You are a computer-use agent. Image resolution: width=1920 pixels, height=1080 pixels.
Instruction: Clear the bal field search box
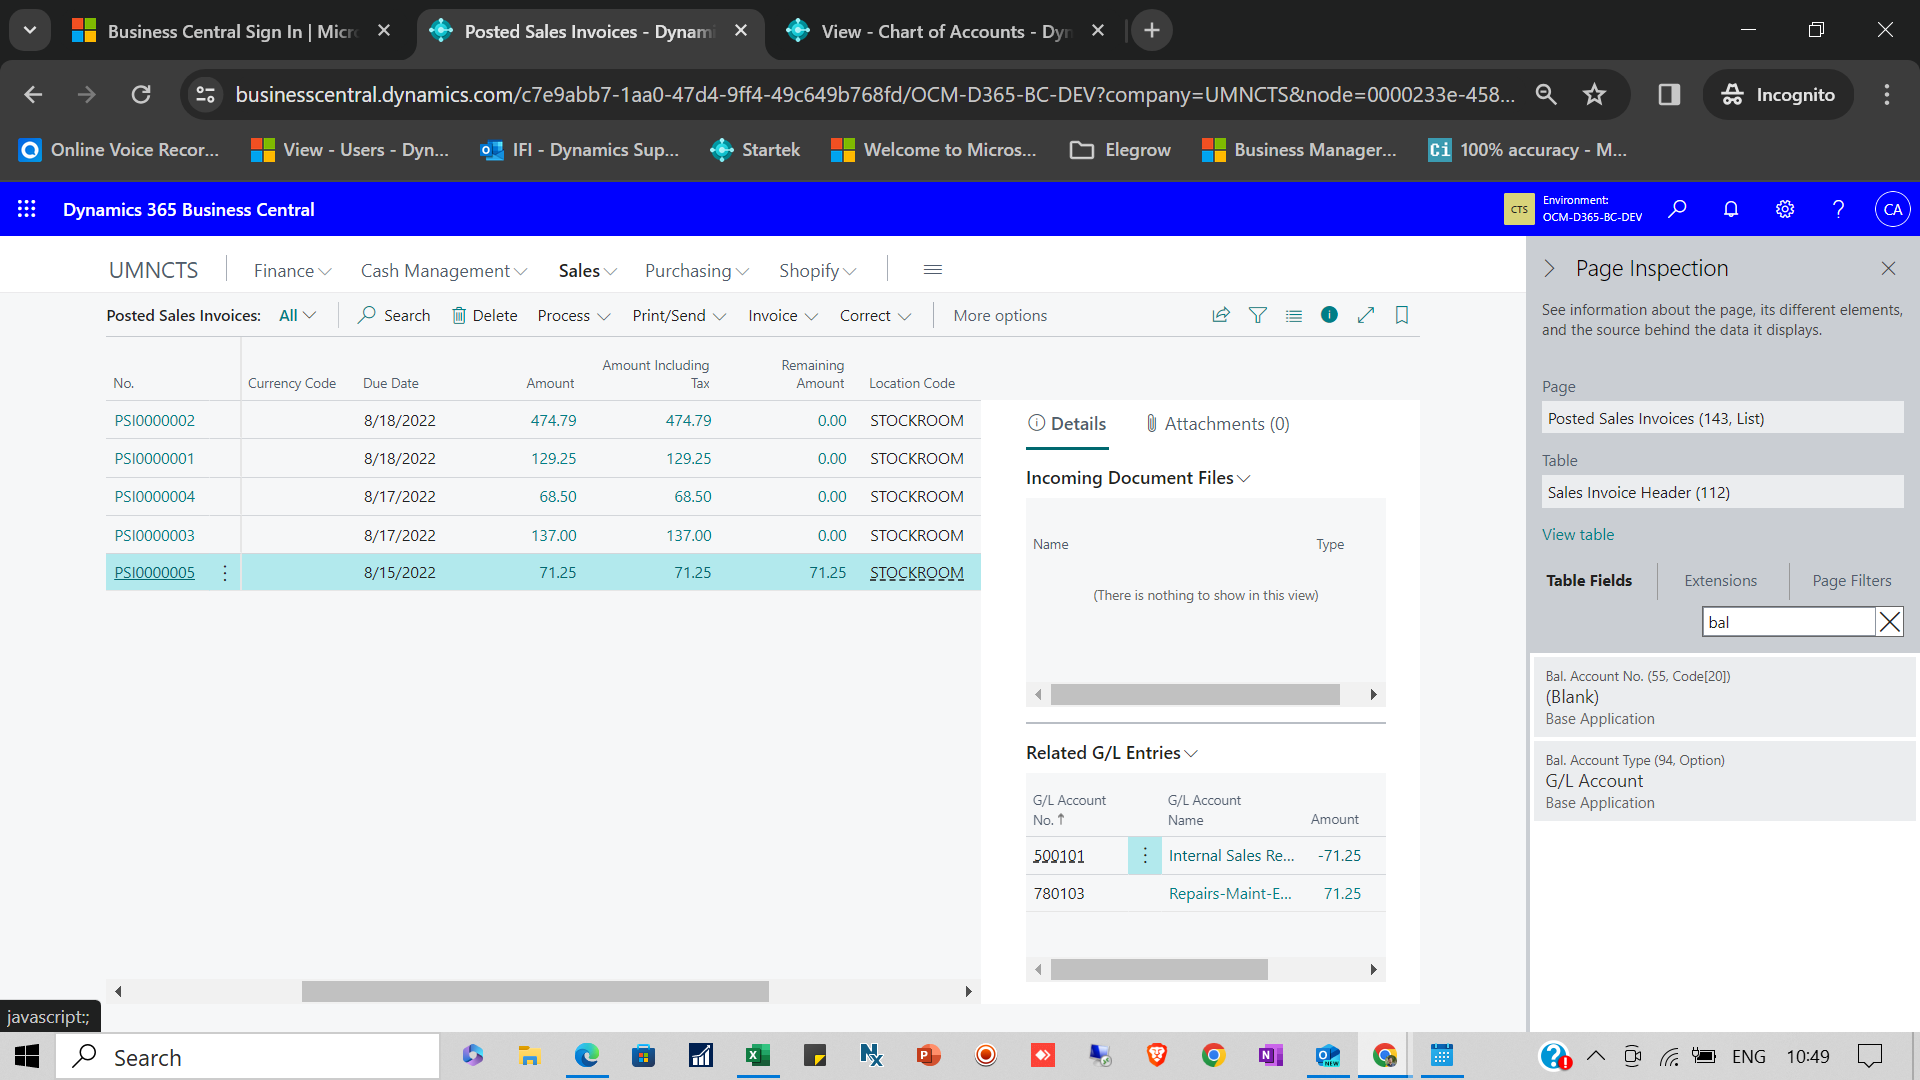coord(1889,621)
